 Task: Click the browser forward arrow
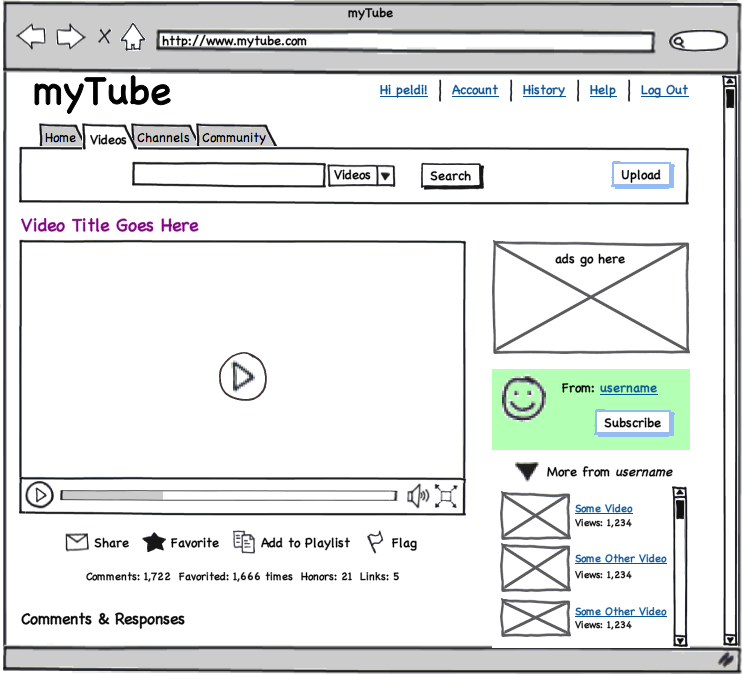click(71, 36)
